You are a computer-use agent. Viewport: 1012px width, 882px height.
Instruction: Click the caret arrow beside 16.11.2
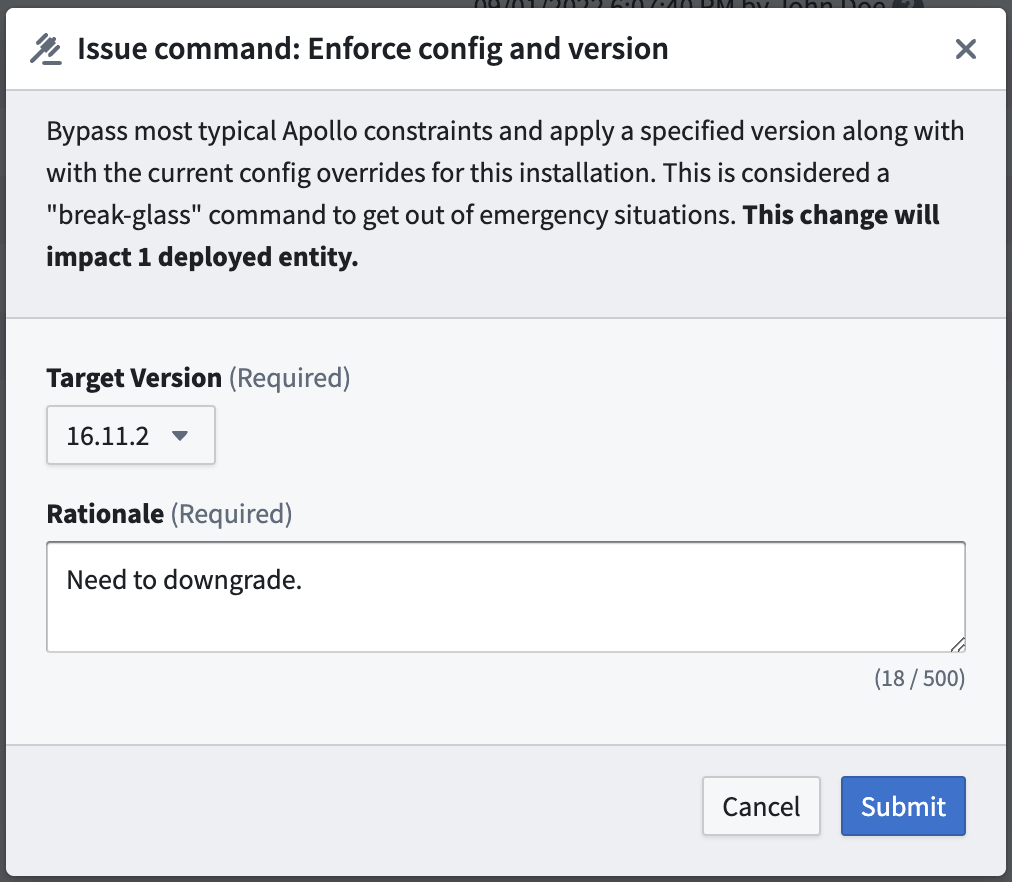tap(180, 436)
